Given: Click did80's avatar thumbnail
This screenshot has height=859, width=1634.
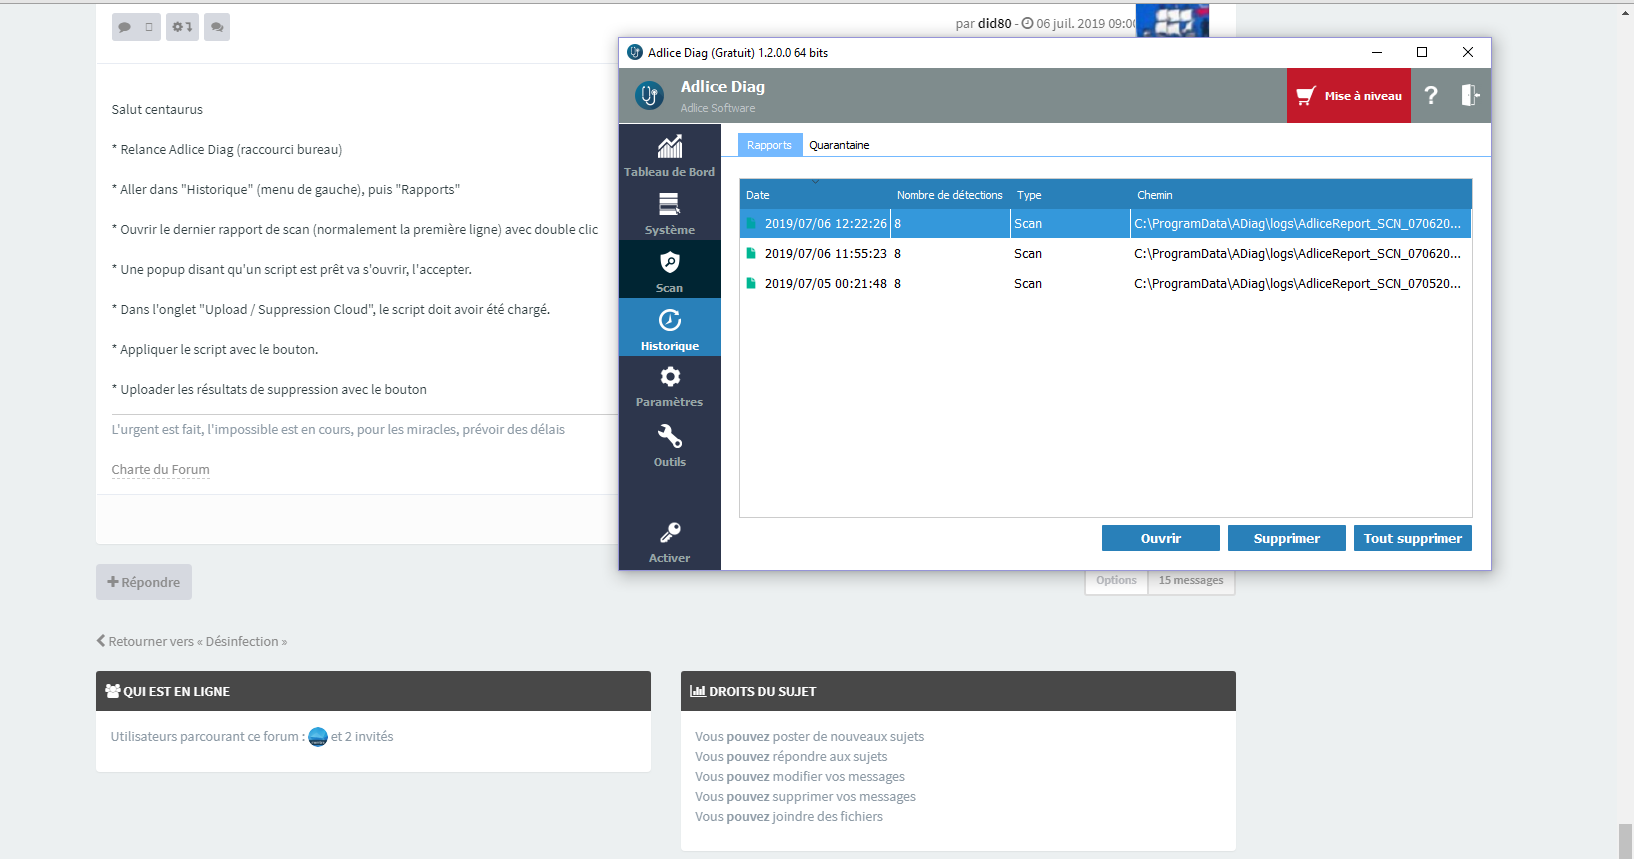Looking at the screenshot, I should pos(1172,21).
